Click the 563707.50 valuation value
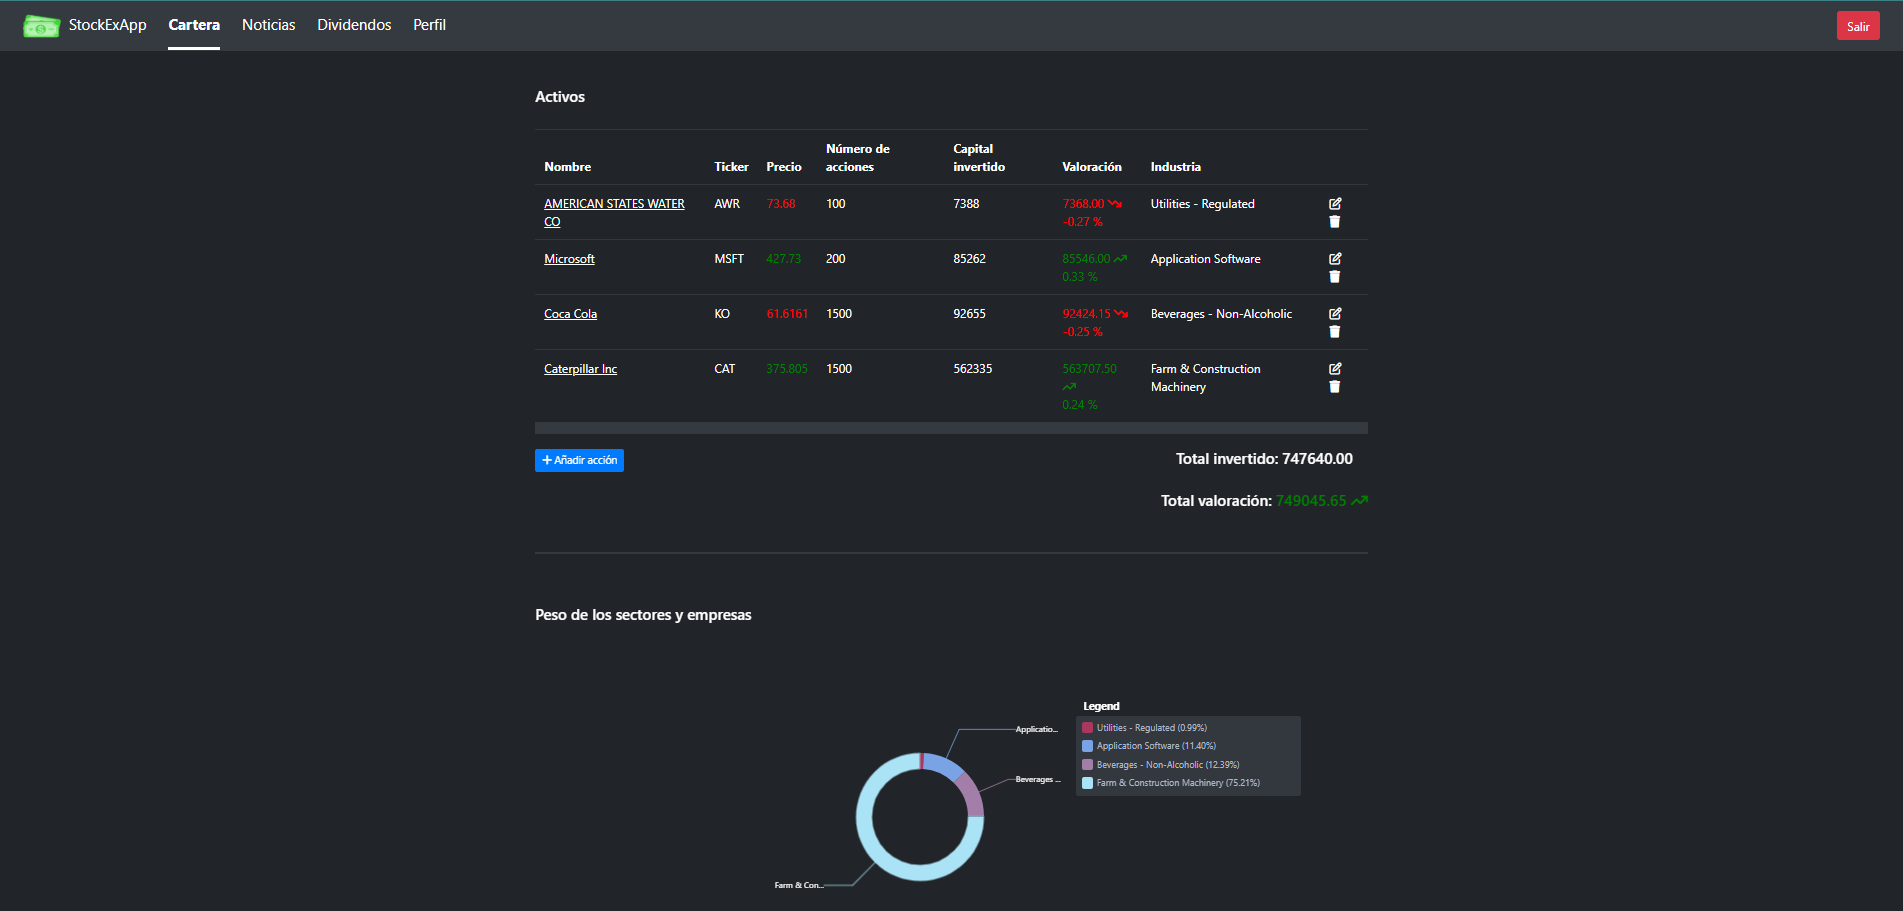This screenshot has height=911, width=1903. point(1089,369)
